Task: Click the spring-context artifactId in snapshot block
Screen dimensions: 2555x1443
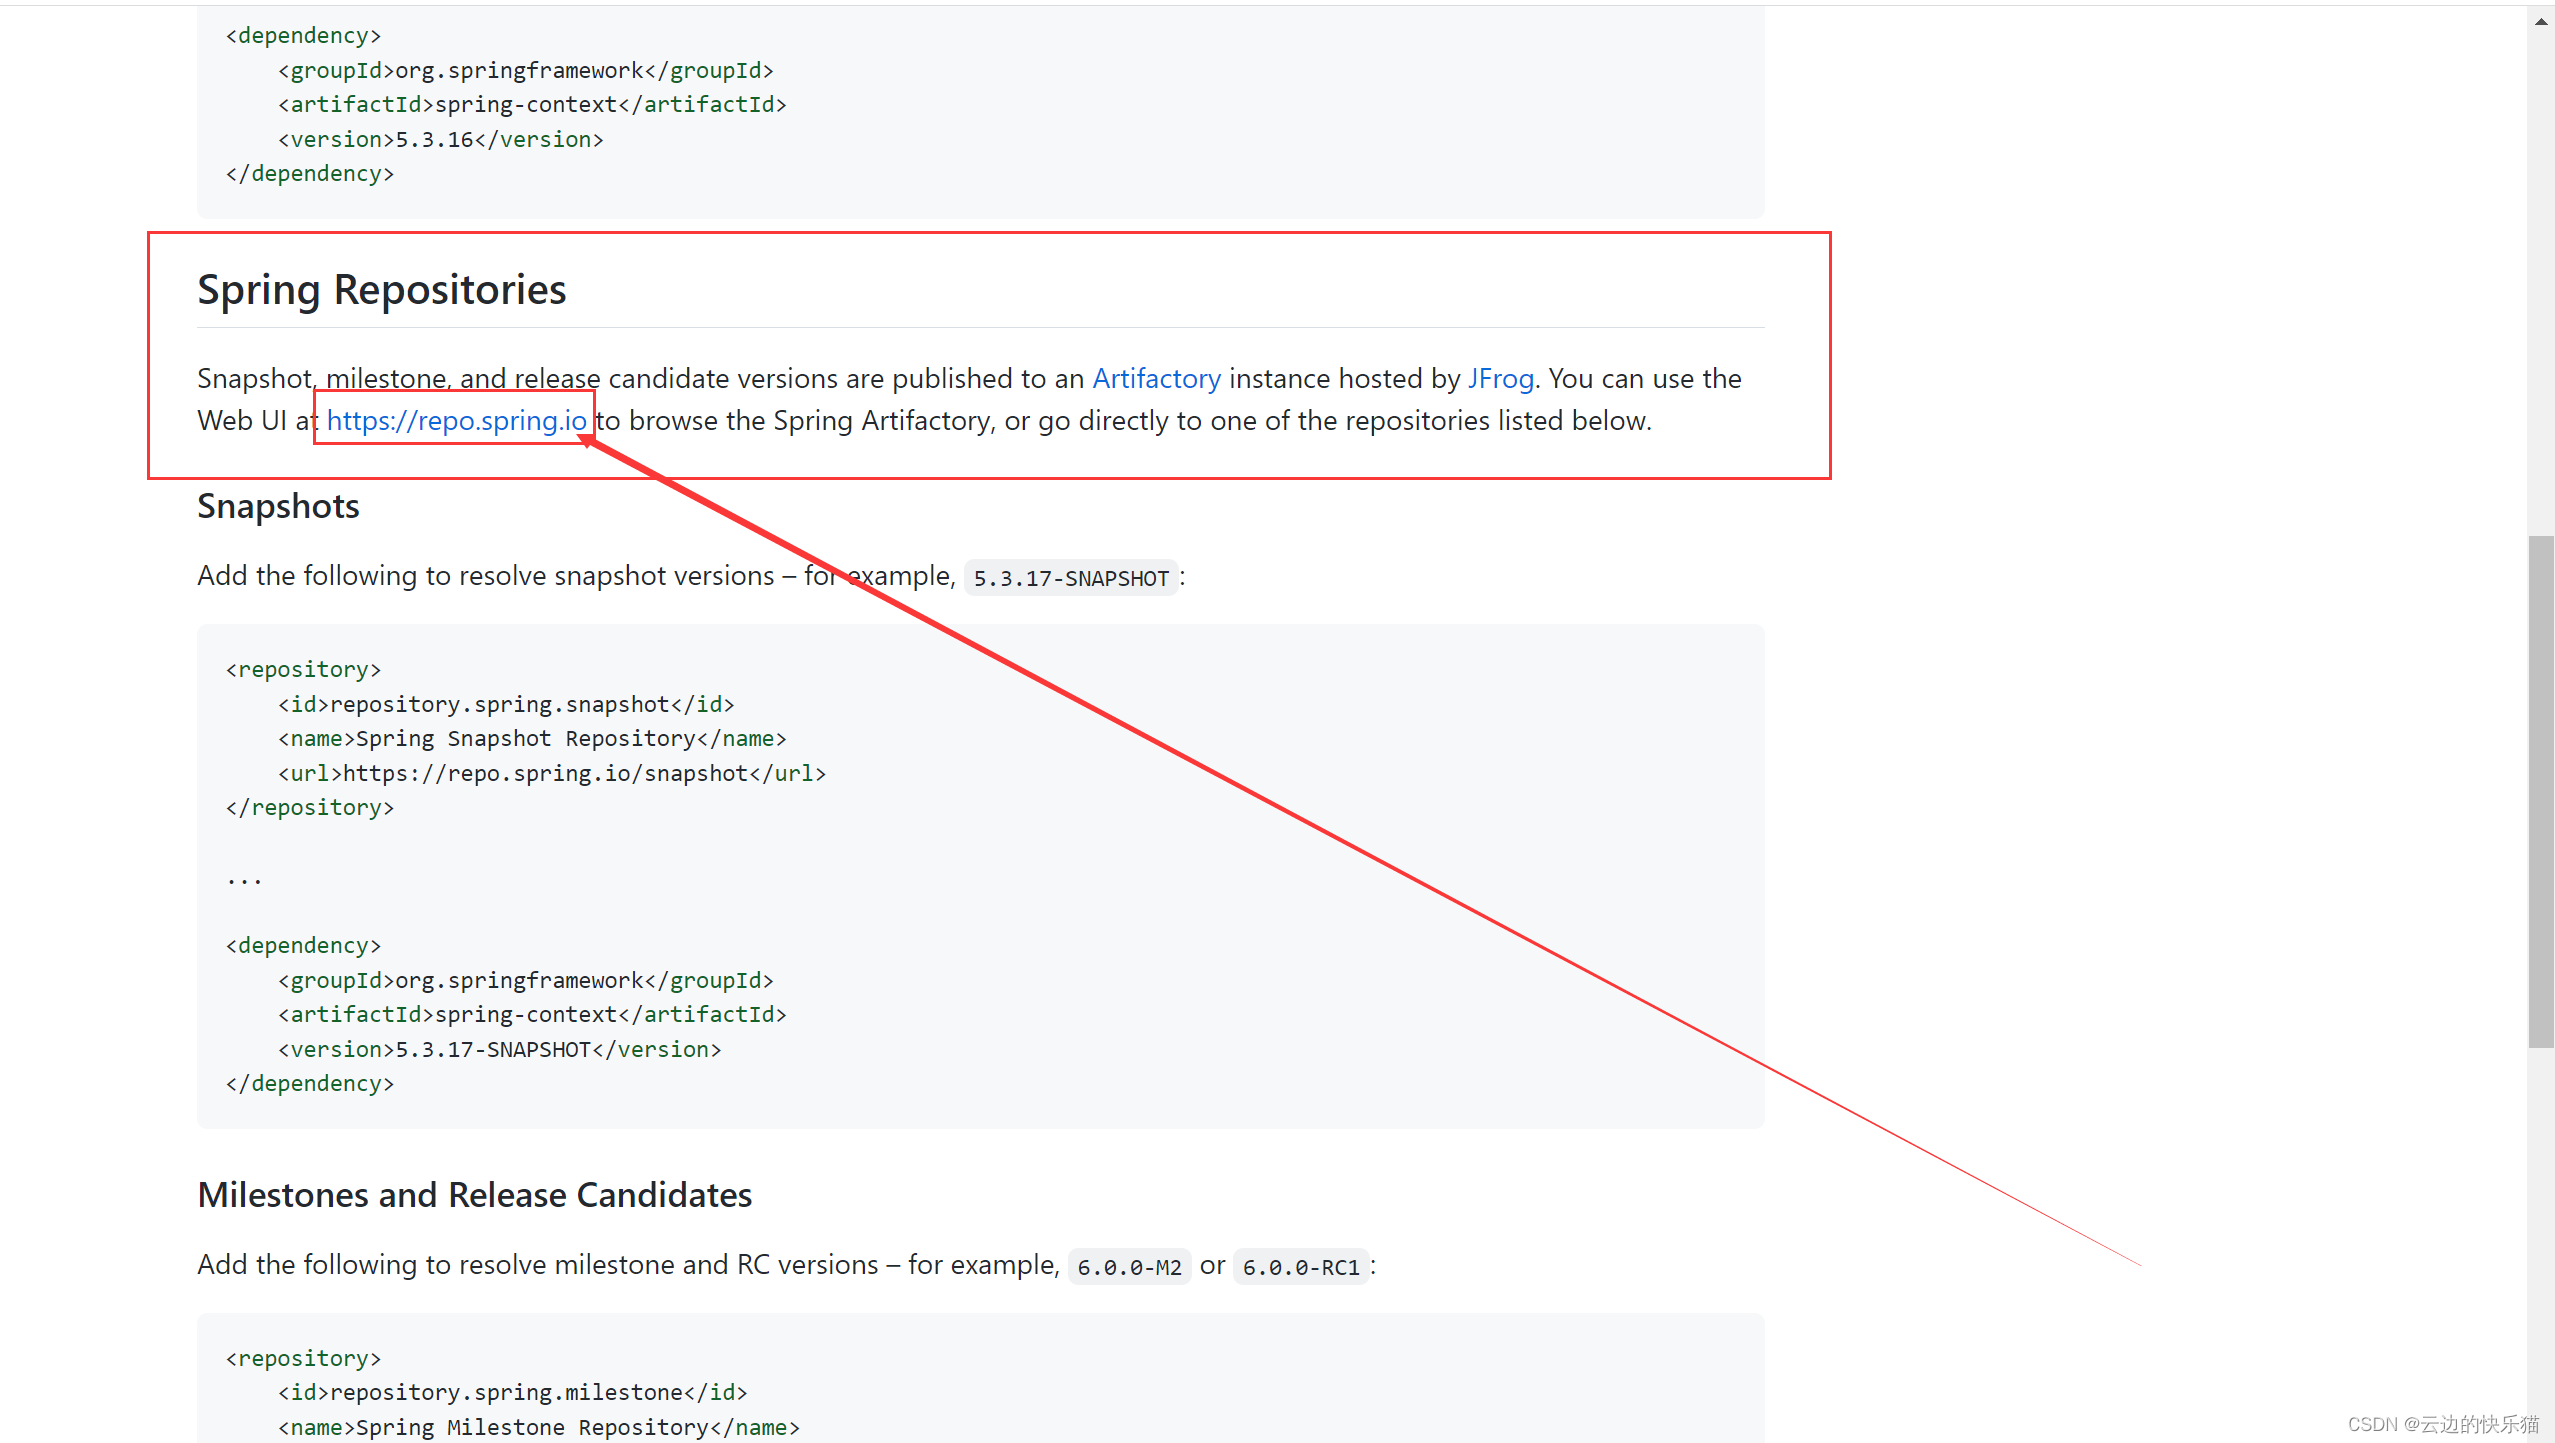Action: [532, 1014]
